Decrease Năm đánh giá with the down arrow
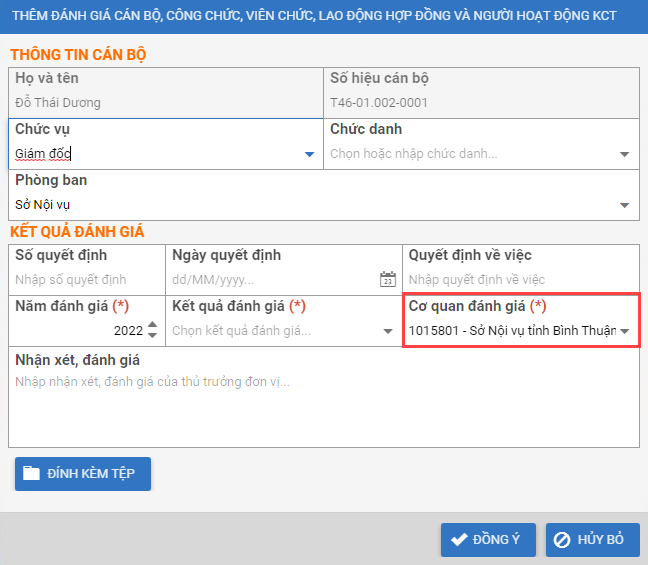 click(152, 335)
